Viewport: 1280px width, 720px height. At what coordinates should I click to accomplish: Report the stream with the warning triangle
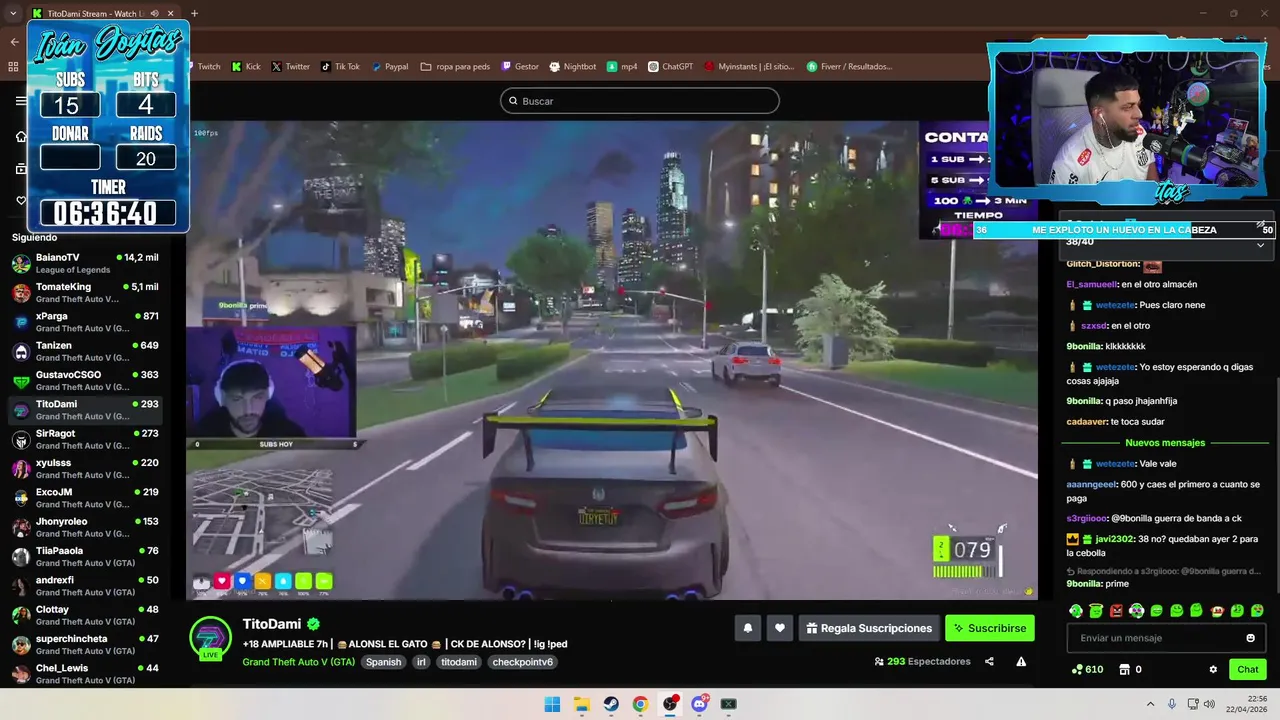pos(1021,661)
